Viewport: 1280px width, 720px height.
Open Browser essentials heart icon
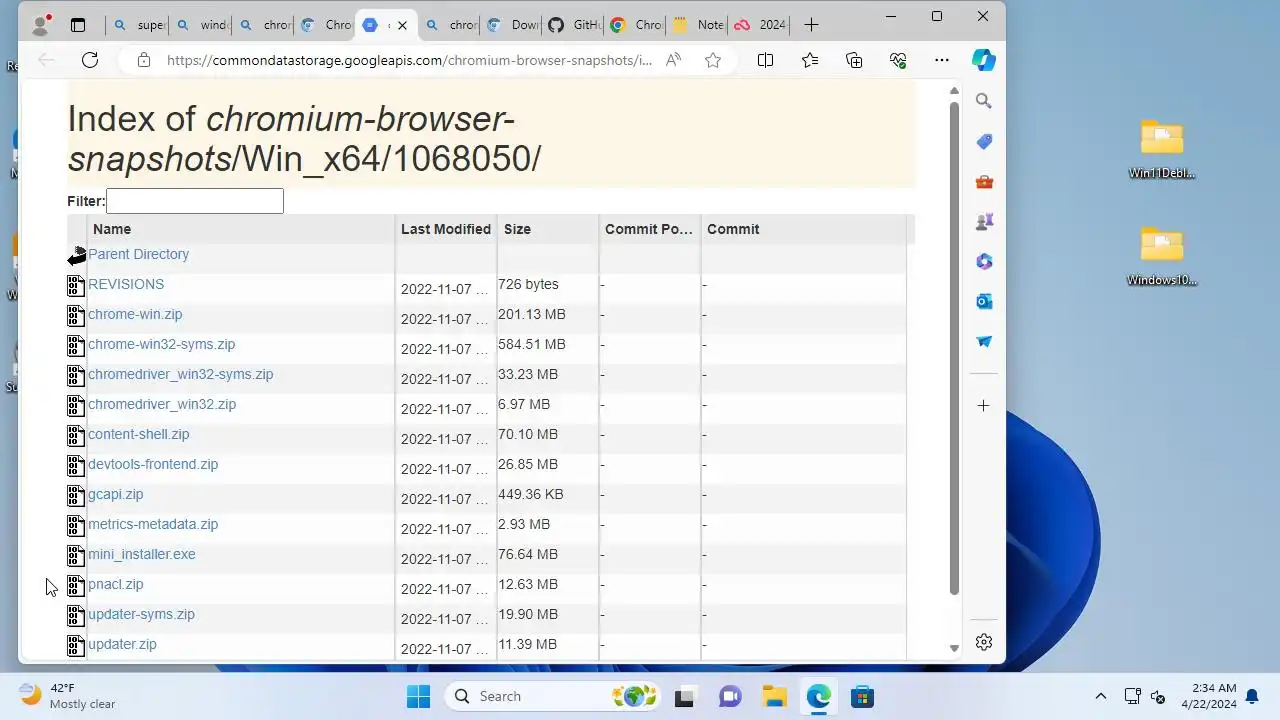point(898,60)
